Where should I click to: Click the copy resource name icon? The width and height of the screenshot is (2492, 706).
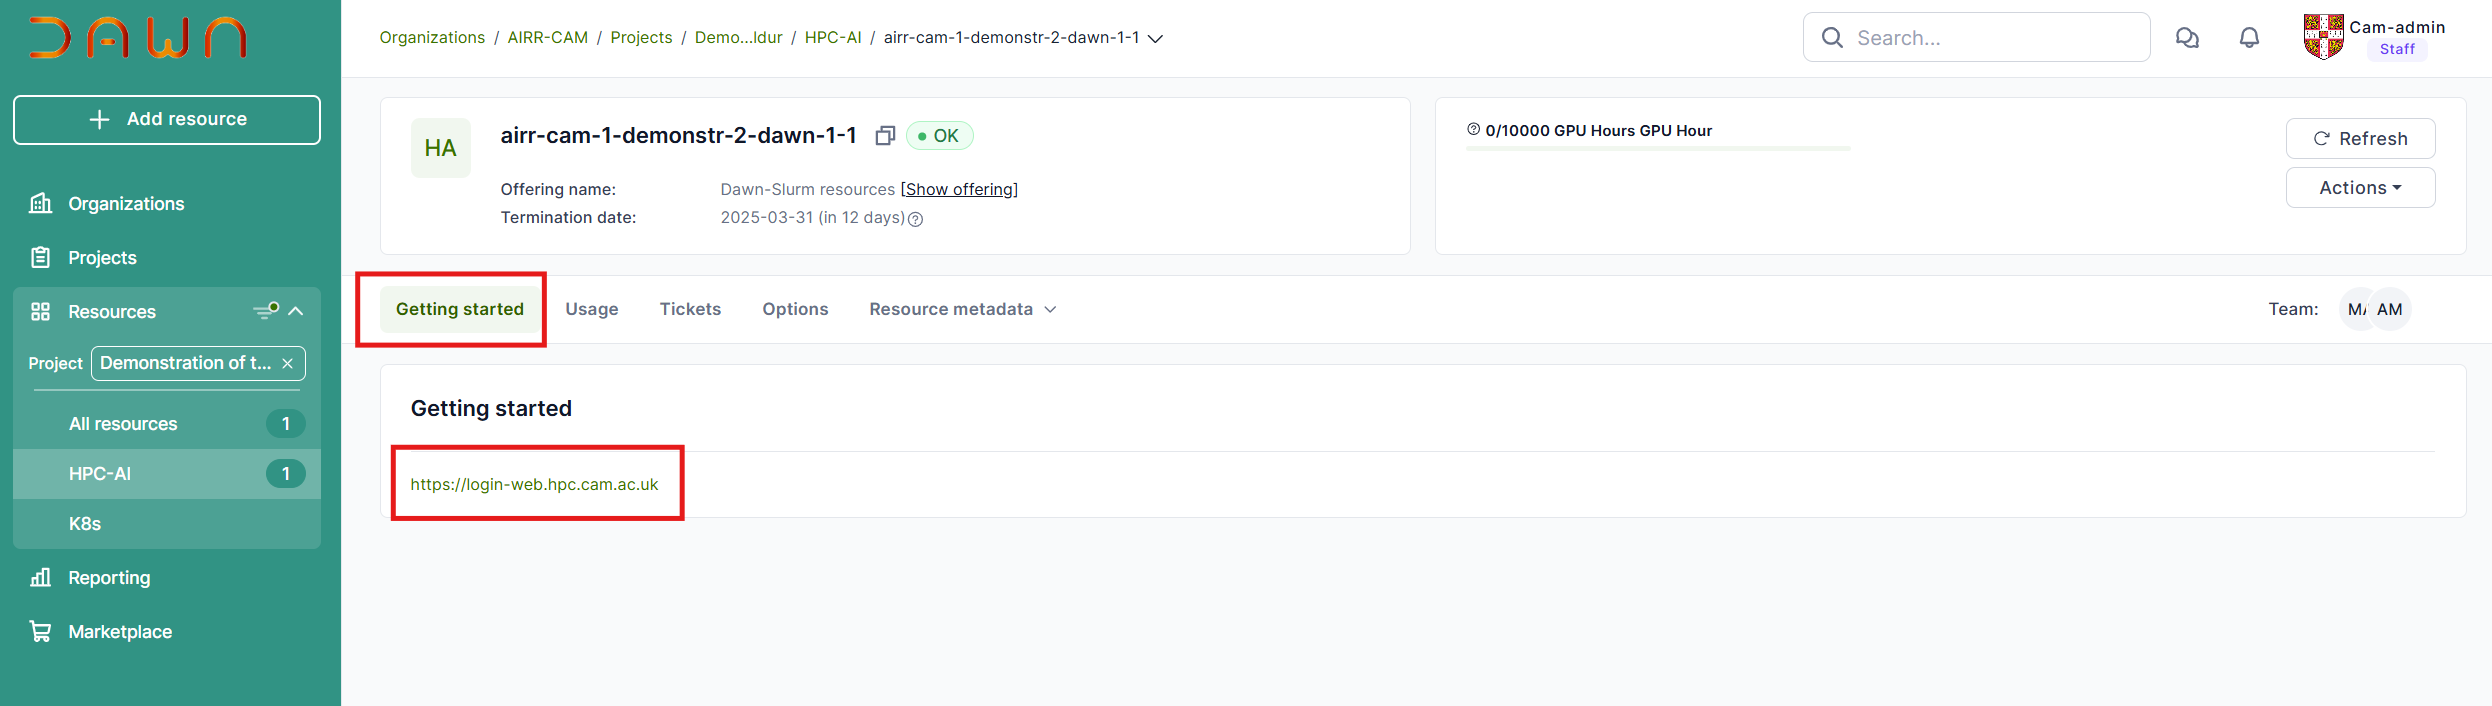[x=884, y=136]
